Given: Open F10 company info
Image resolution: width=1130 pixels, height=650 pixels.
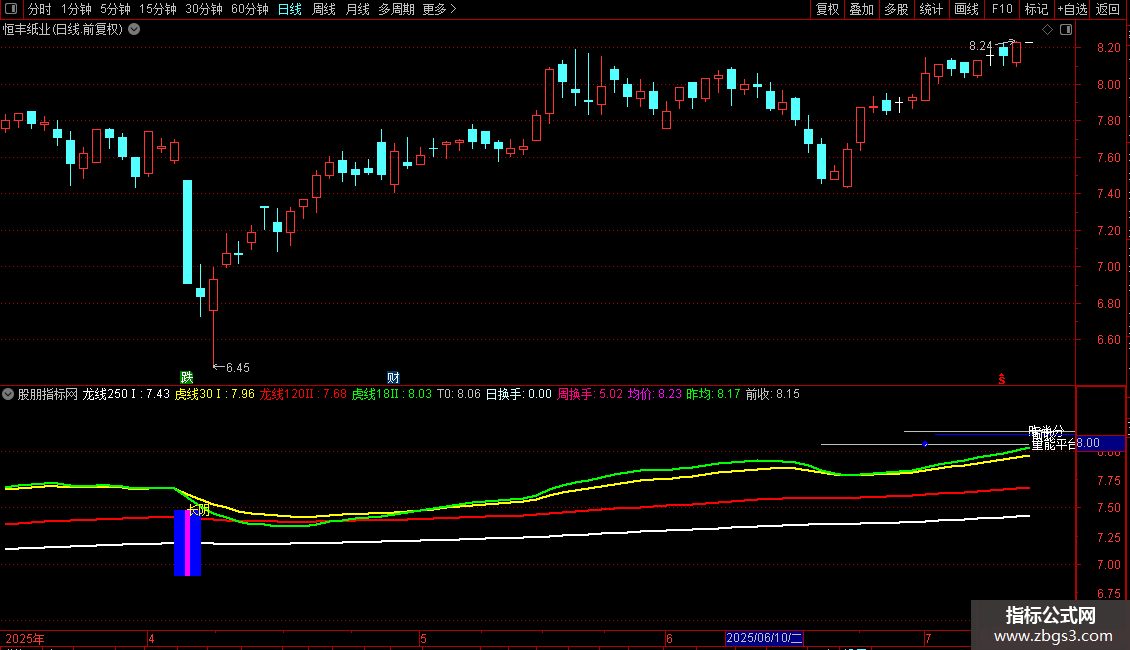Looking at the screenshot, I should pos(1002,9).
